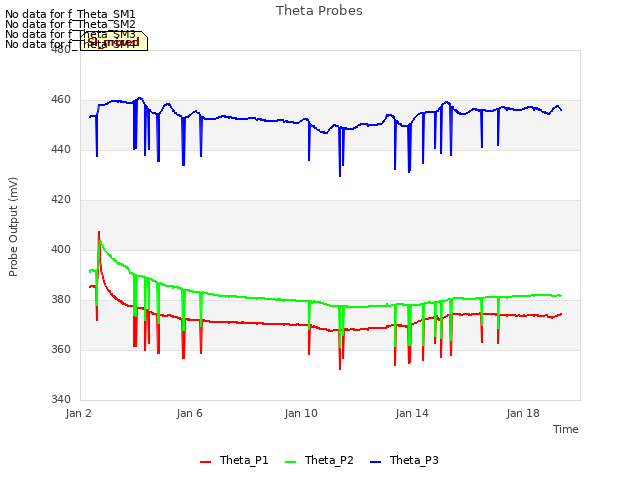Click the 380 y-axis tick label

tap(61, 300)
